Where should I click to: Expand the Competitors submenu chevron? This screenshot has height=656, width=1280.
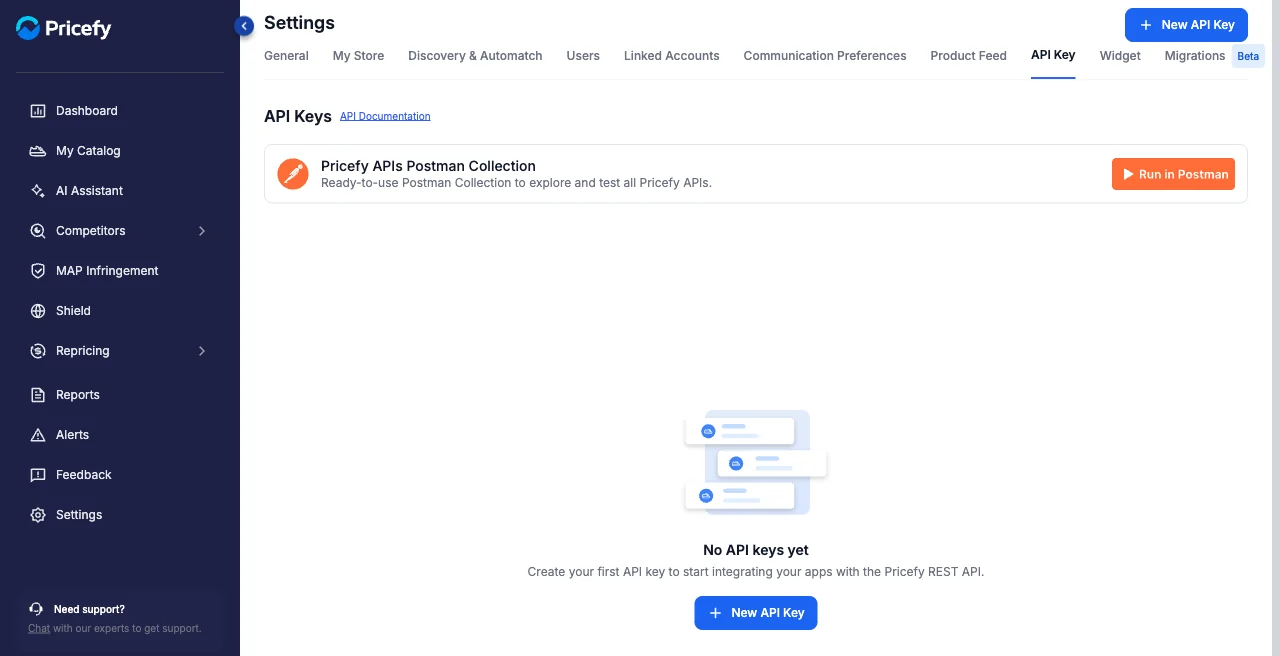pos(202,231)
